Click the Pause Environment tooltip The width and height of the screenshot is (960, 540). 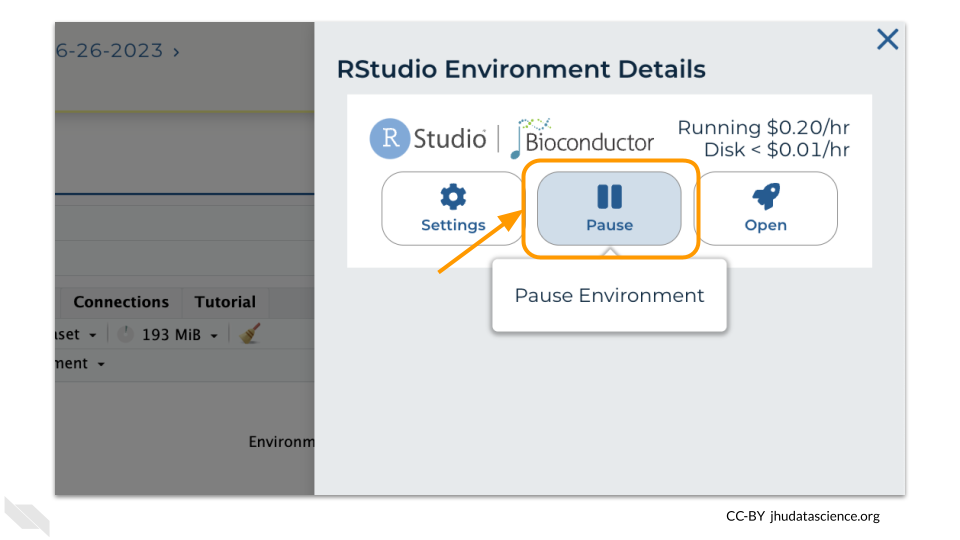point(609,295)
